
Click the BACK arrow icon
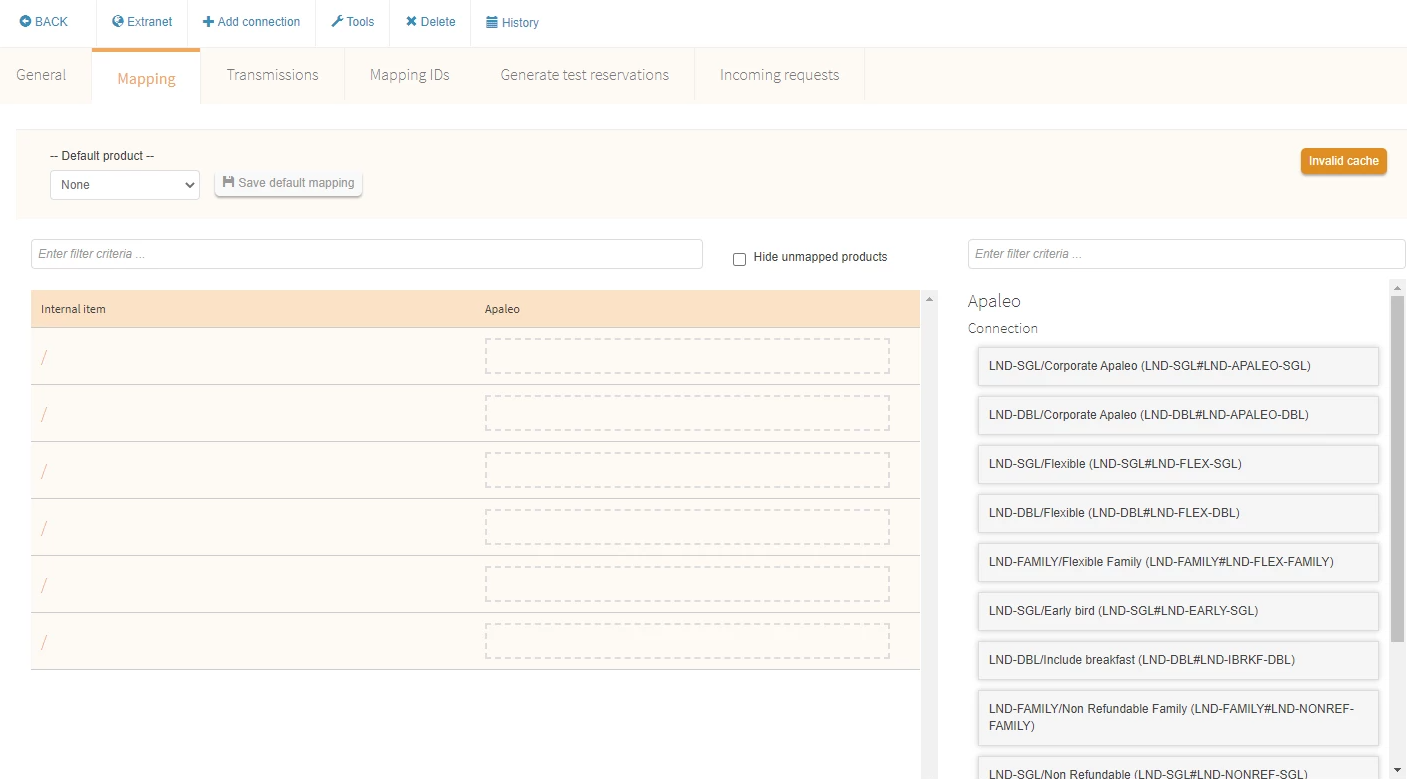(25, 22)
